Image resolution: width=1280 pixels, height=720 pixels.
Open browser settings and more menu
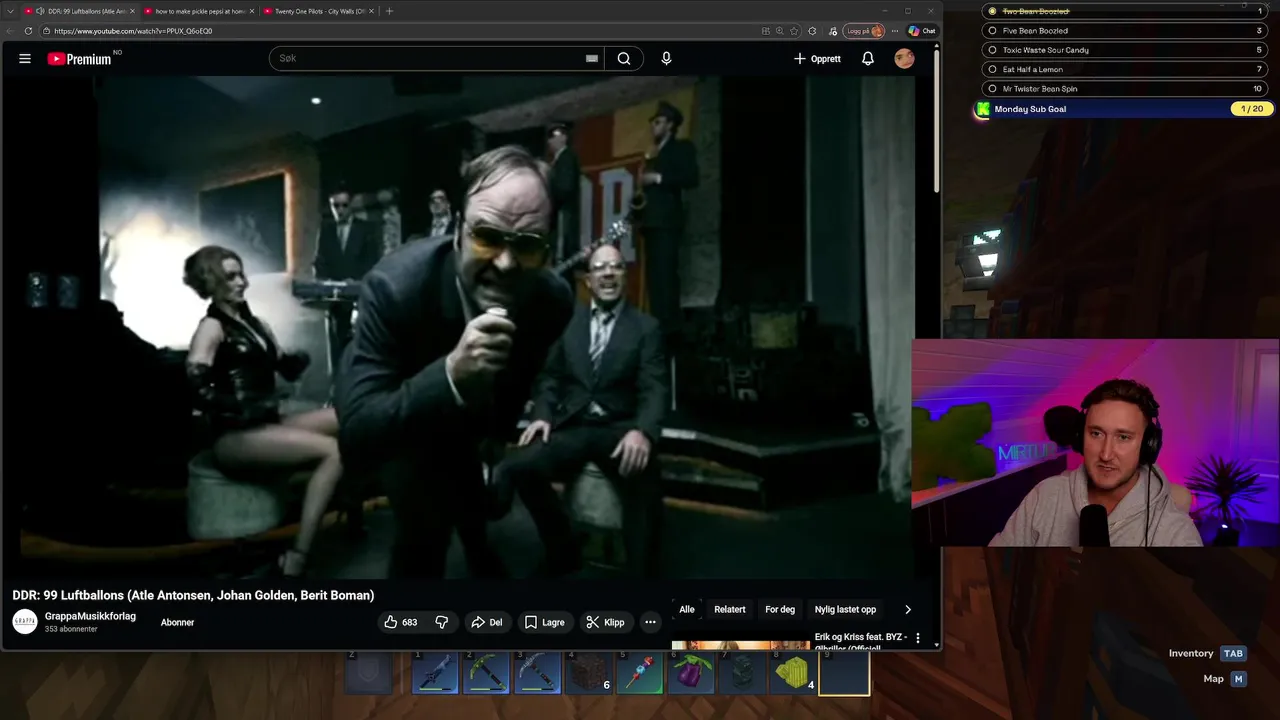895,31
